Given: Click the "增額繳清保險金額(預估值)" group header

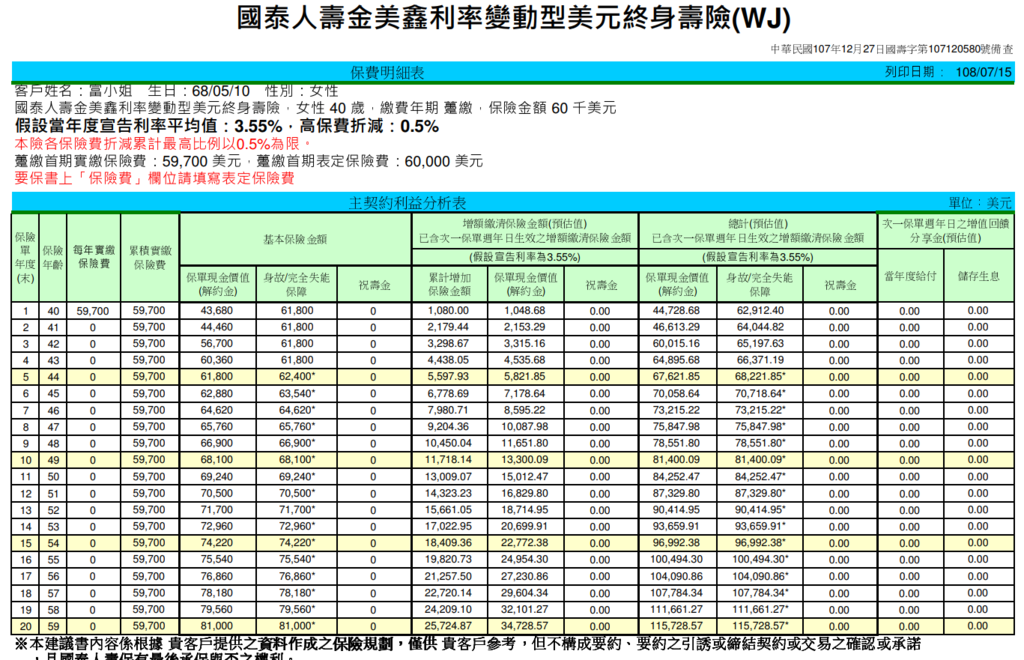Looking at the screenshot, I should pos(525,231).
